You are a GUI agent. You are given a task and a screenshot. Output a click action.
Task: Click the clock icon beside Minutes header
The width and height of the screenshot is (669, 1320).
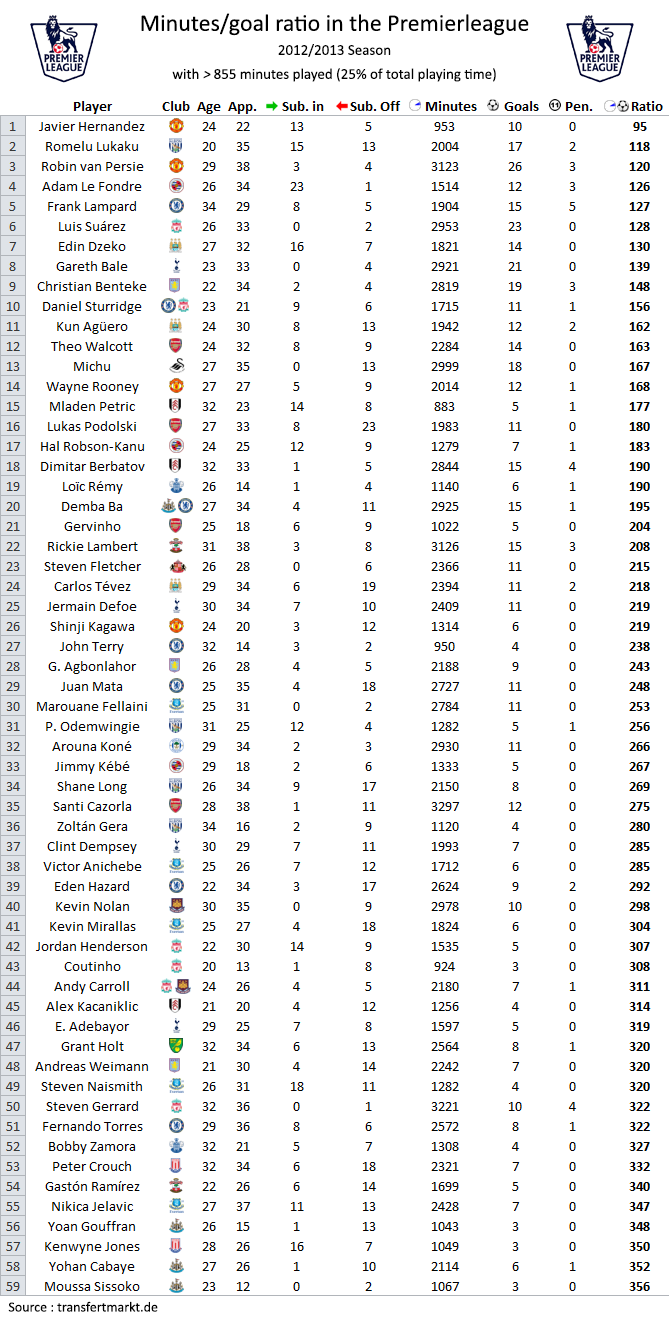[x=415, y=106]
